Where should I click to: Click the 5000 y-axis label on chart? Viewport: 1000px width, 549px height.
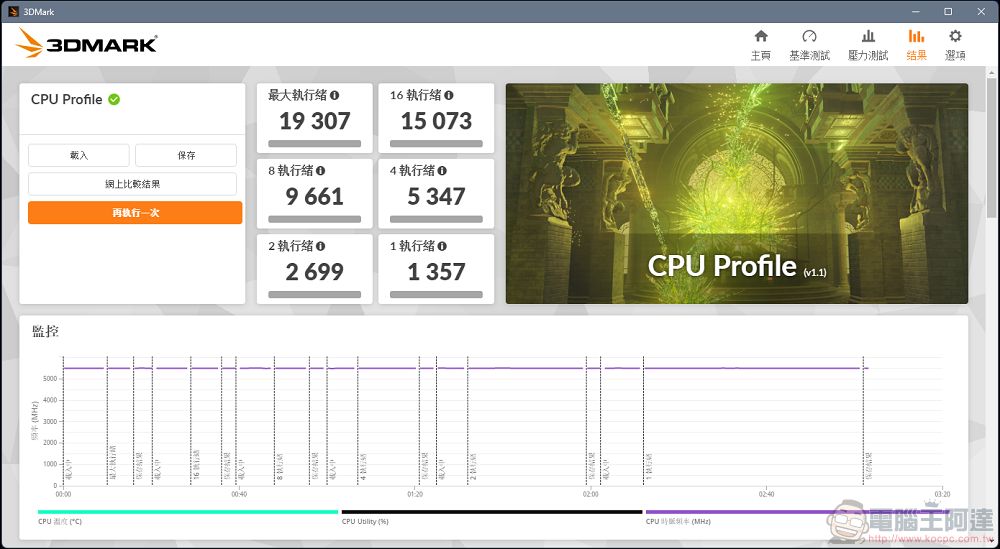pos(50,379)
